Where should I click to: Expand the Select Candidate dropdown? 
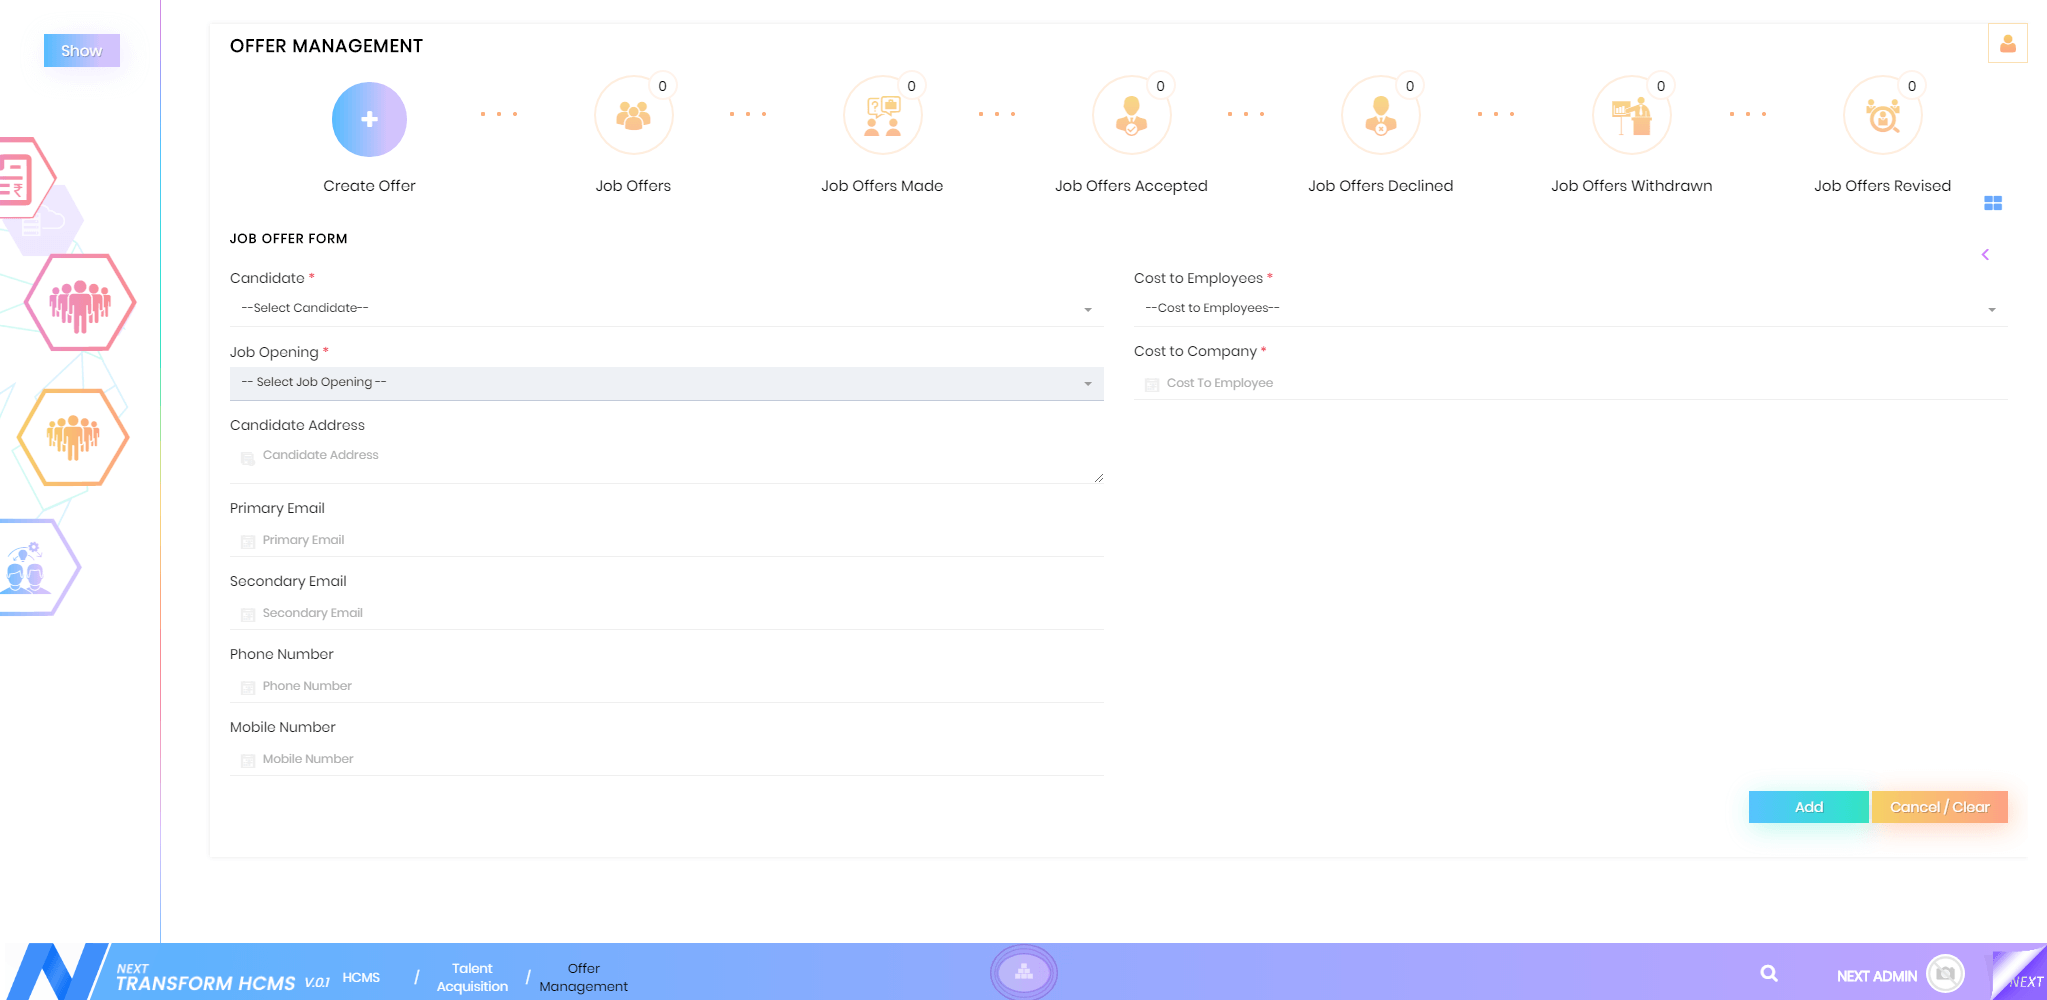click(x=666, y=309)
